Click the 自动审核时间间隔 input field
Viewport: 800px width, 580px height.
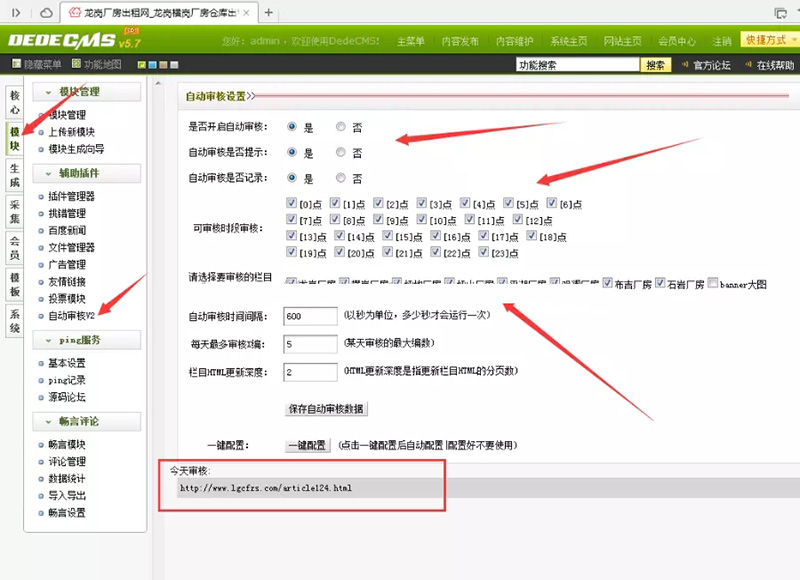310,316
